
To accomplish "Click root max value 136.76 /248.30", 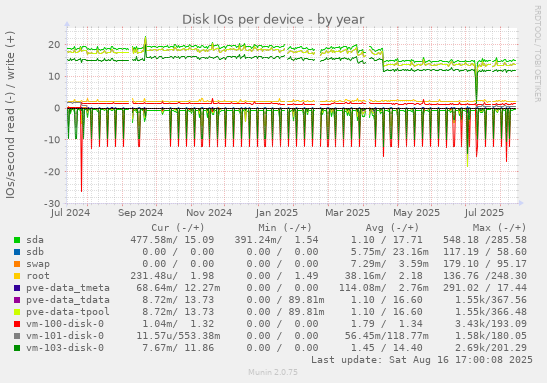I will 485,276.
